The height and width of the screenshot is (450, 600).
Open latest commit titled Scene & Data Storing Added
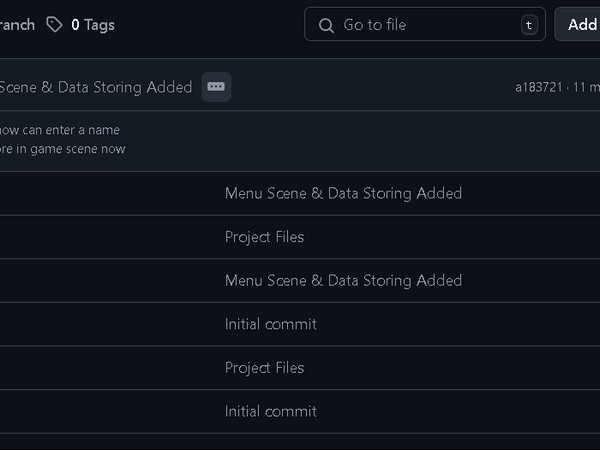pos(96,87)
